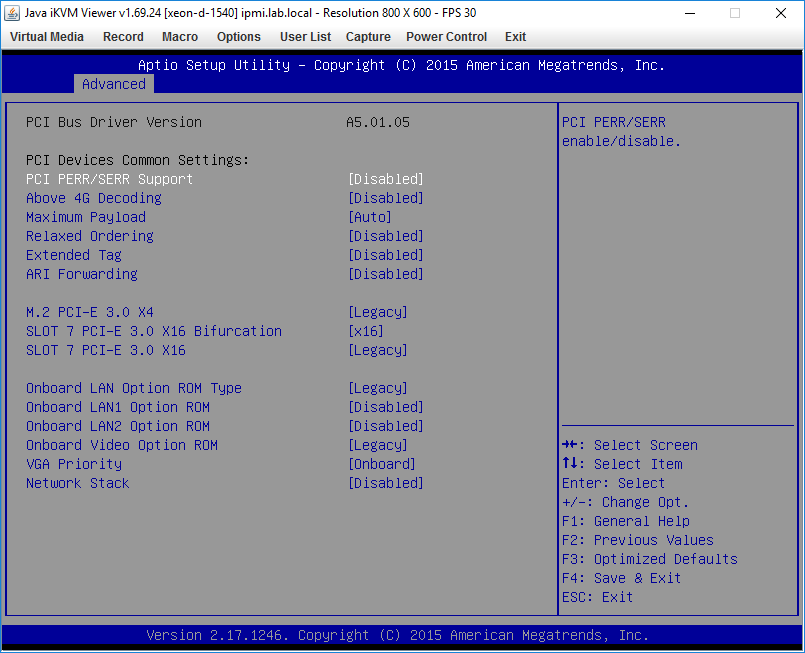The image size is (805, 653).
Task: Click the Exit menu item
Action: [x=515, y=37]
